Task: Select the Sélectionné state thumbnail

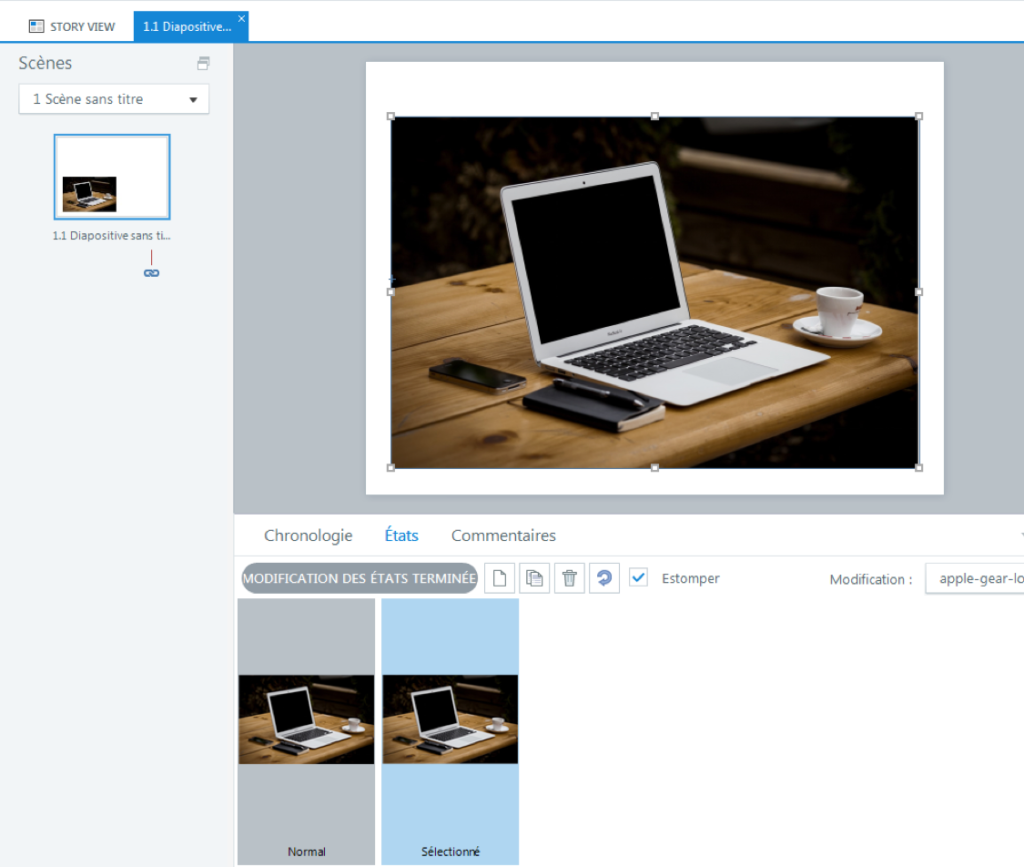Action: (450, 720)
